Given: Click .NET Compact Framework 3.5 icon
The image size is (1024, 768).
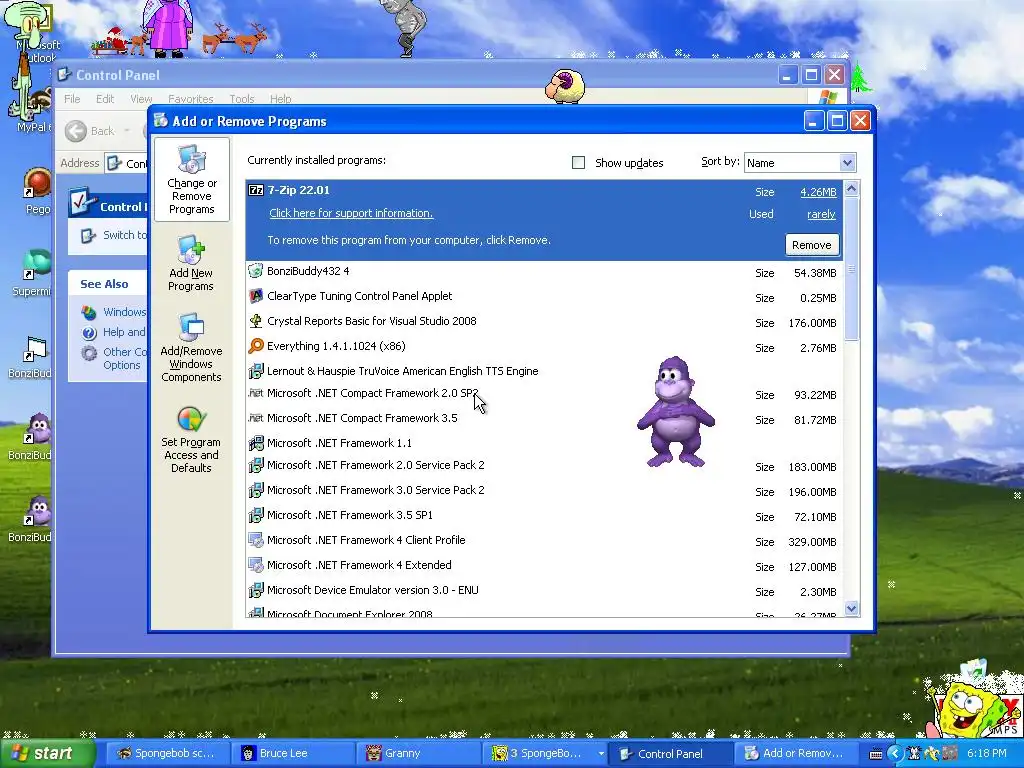Looking at the screenshot, I should pos(256,418).
